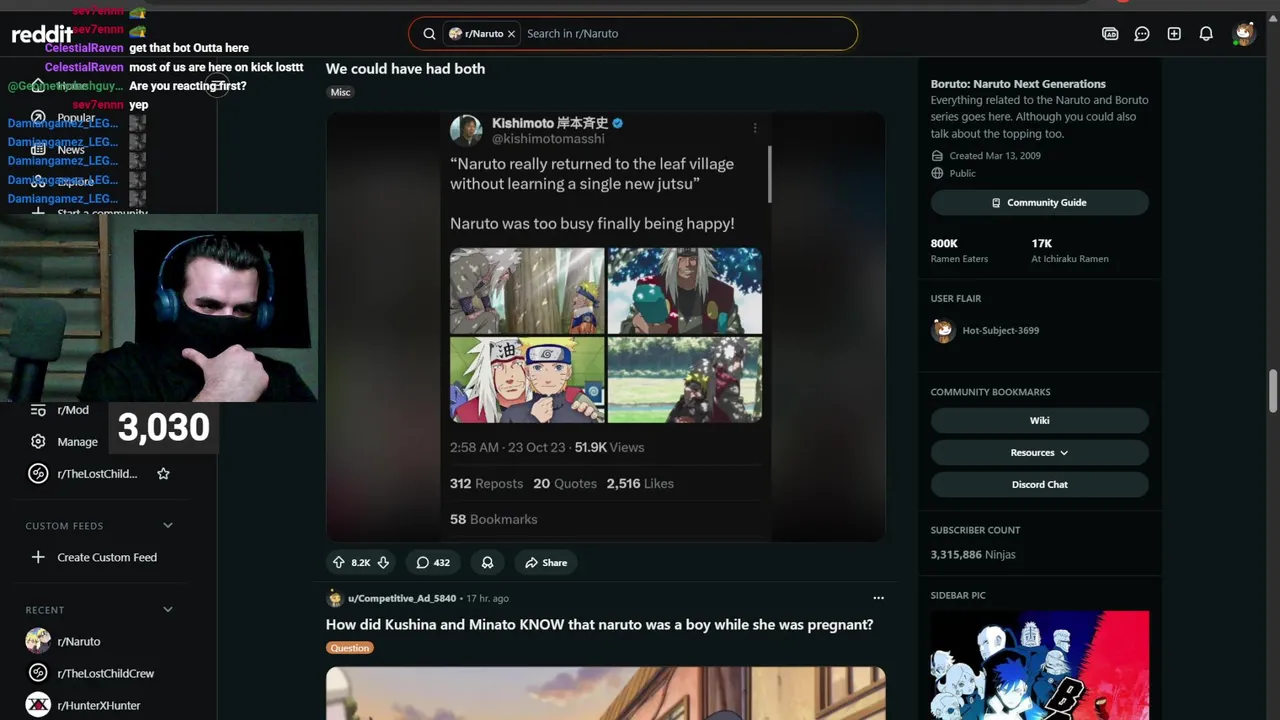1280x720 pixels.
Task: Click the Public visibility label
Action: (x=962, y=173)
